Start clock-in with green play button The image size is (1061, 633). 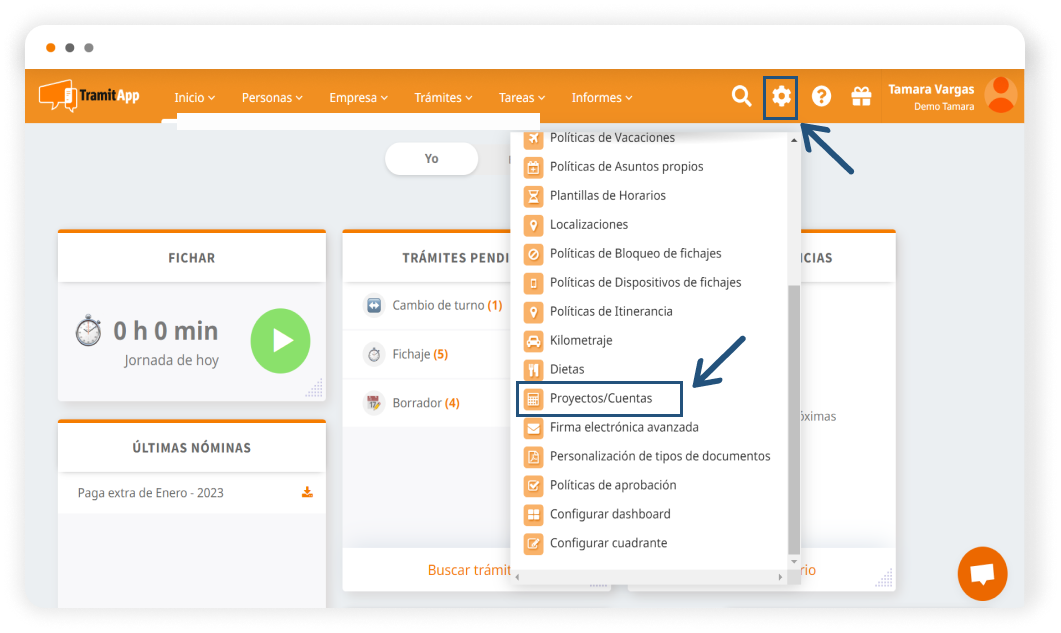pos(280,340)
